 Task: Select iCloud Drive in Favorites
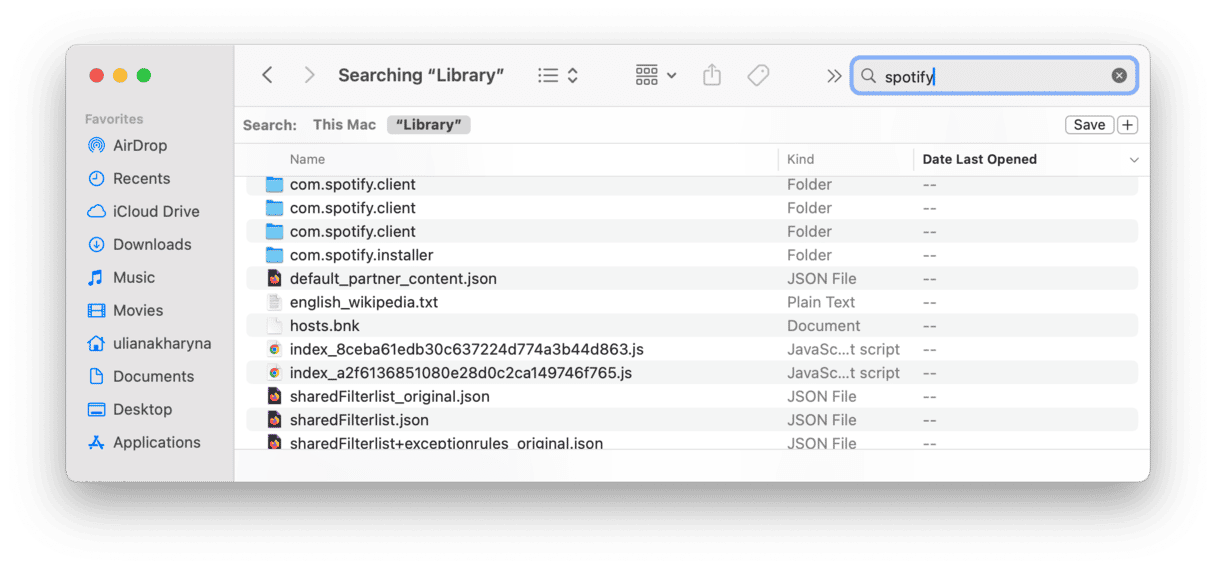156,212
